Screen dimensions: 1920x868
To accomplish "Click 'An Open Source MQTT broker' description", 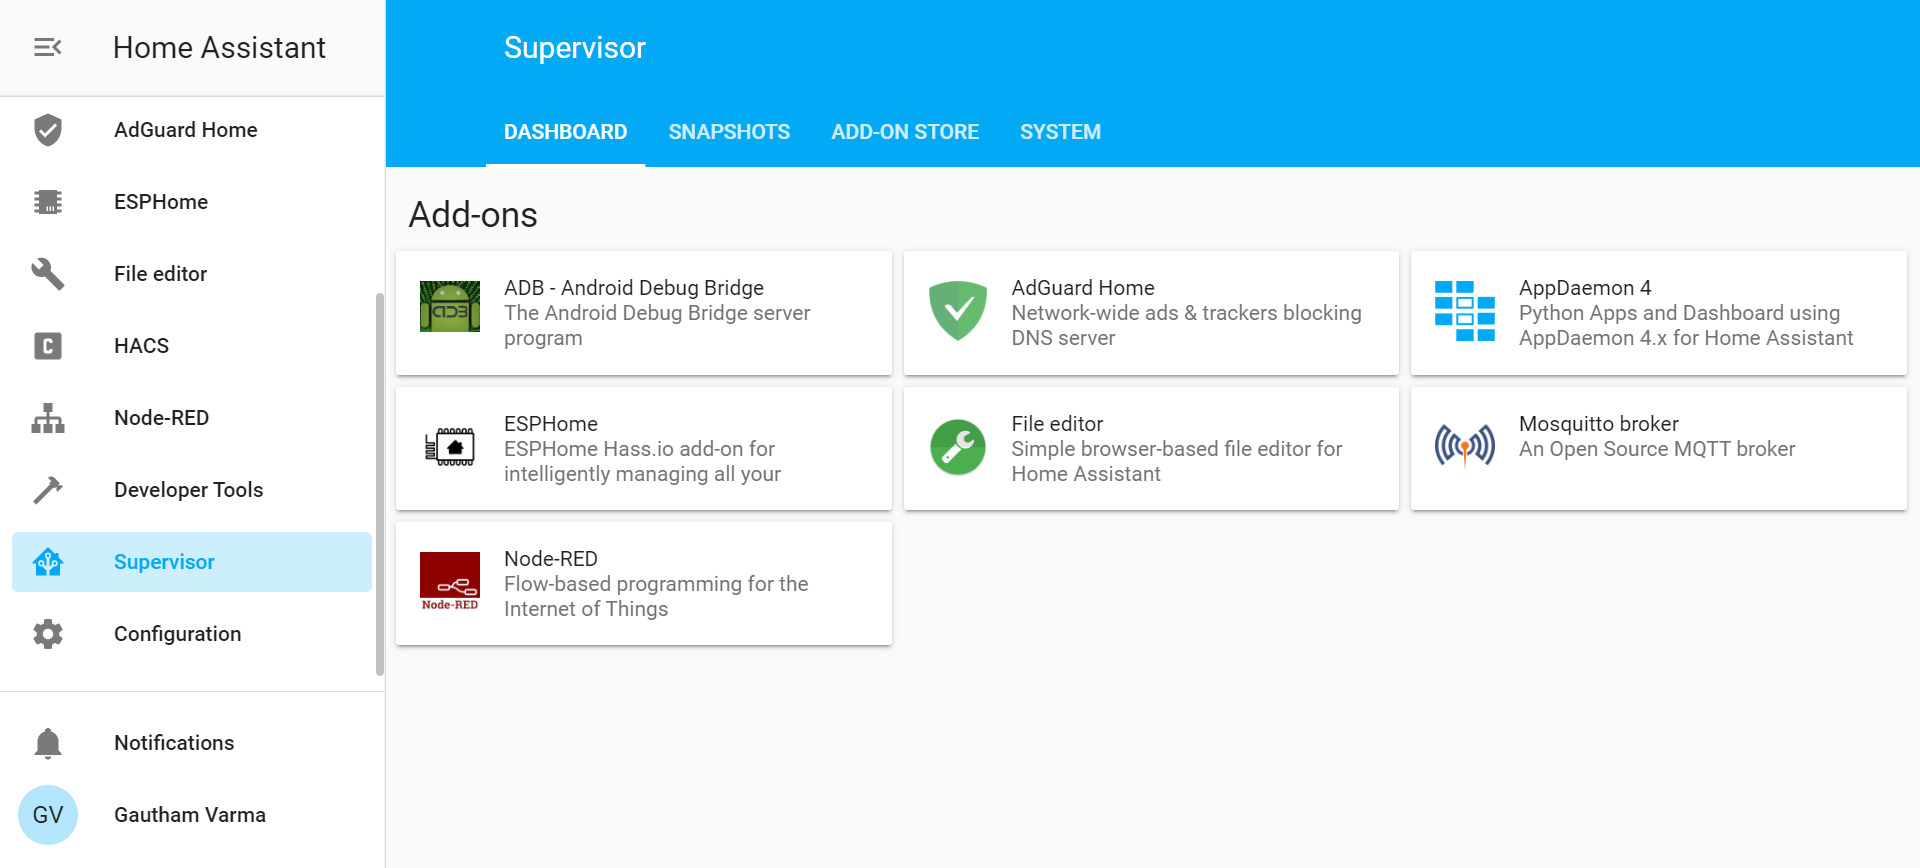I will point(1657,449).
